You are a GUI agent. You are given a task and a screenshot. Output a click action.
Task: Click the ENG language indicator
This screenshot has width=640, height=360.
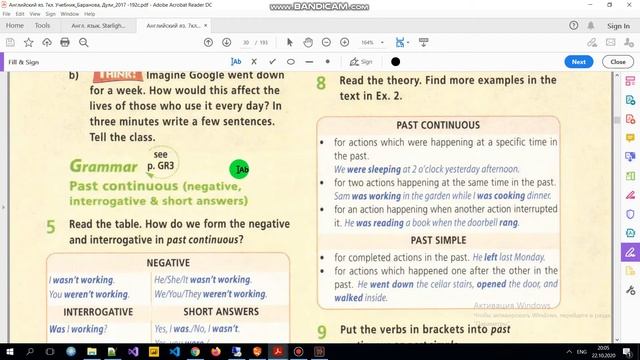click(x=582, y=351)
